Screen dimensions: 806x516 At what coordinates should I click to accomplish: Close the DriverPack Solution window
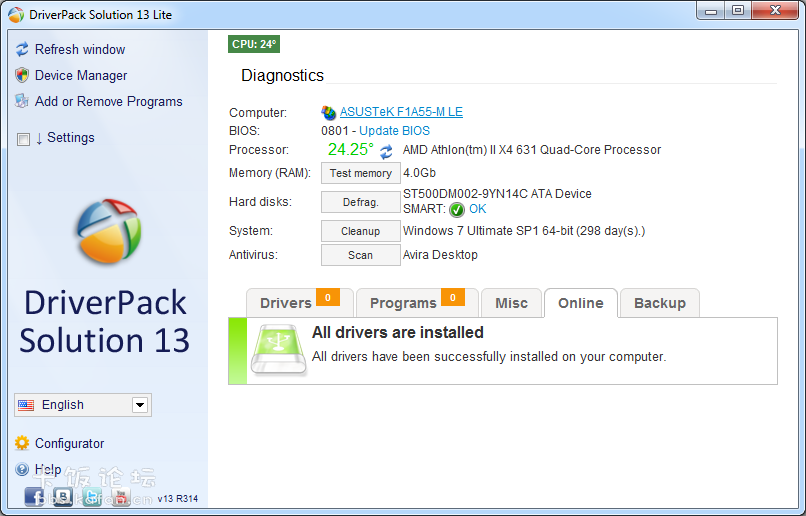coord(775,11)
